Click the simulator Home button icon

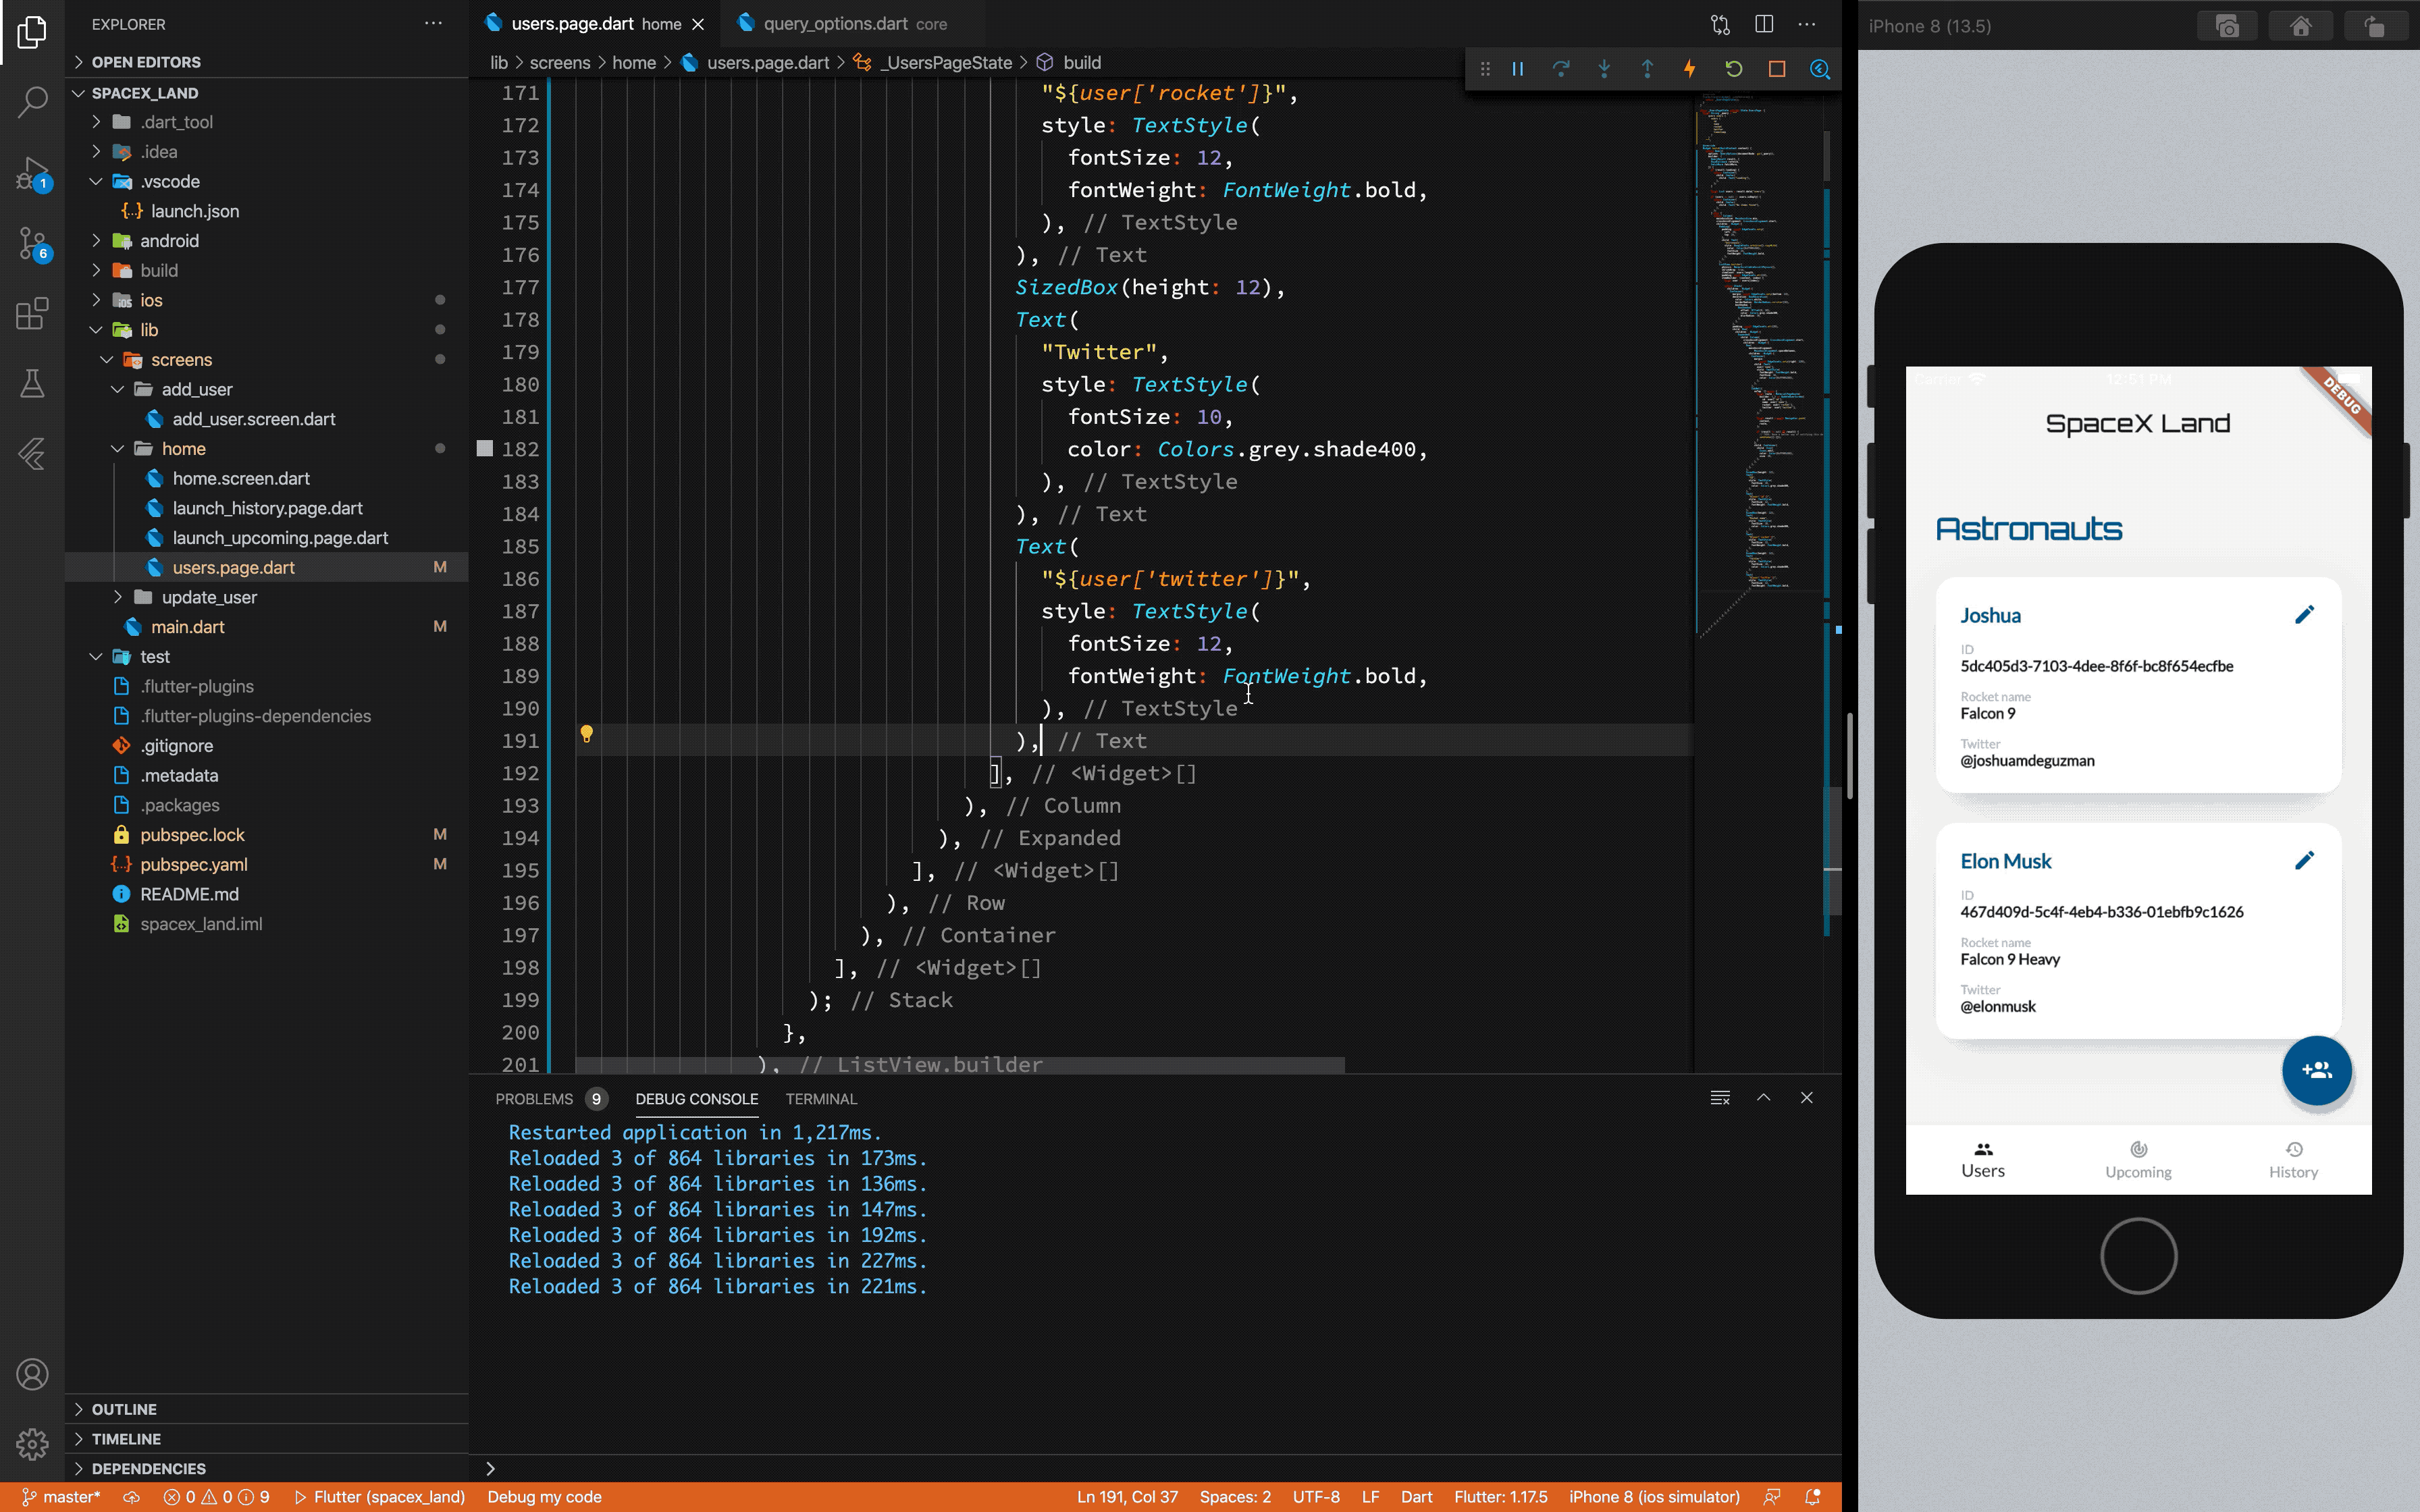pos(2301,26)
